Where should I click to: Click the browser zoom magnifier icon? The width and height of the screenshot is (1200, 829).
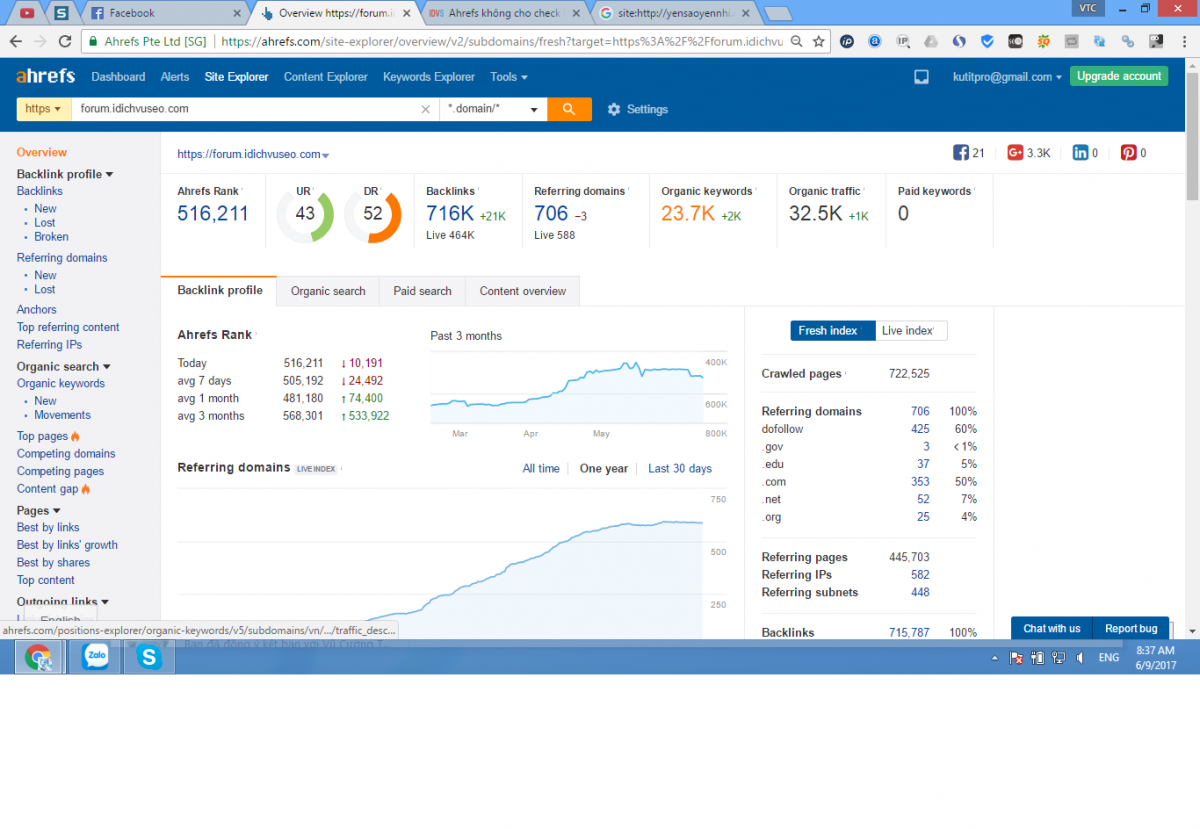[796, 42]
